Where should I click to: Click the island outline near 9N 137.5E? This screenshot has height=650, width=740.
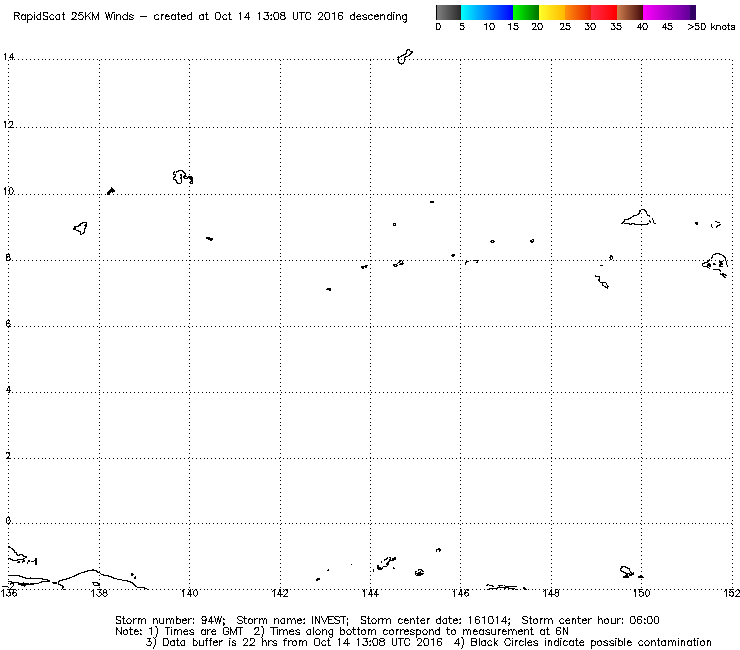(x=80, y=228)
